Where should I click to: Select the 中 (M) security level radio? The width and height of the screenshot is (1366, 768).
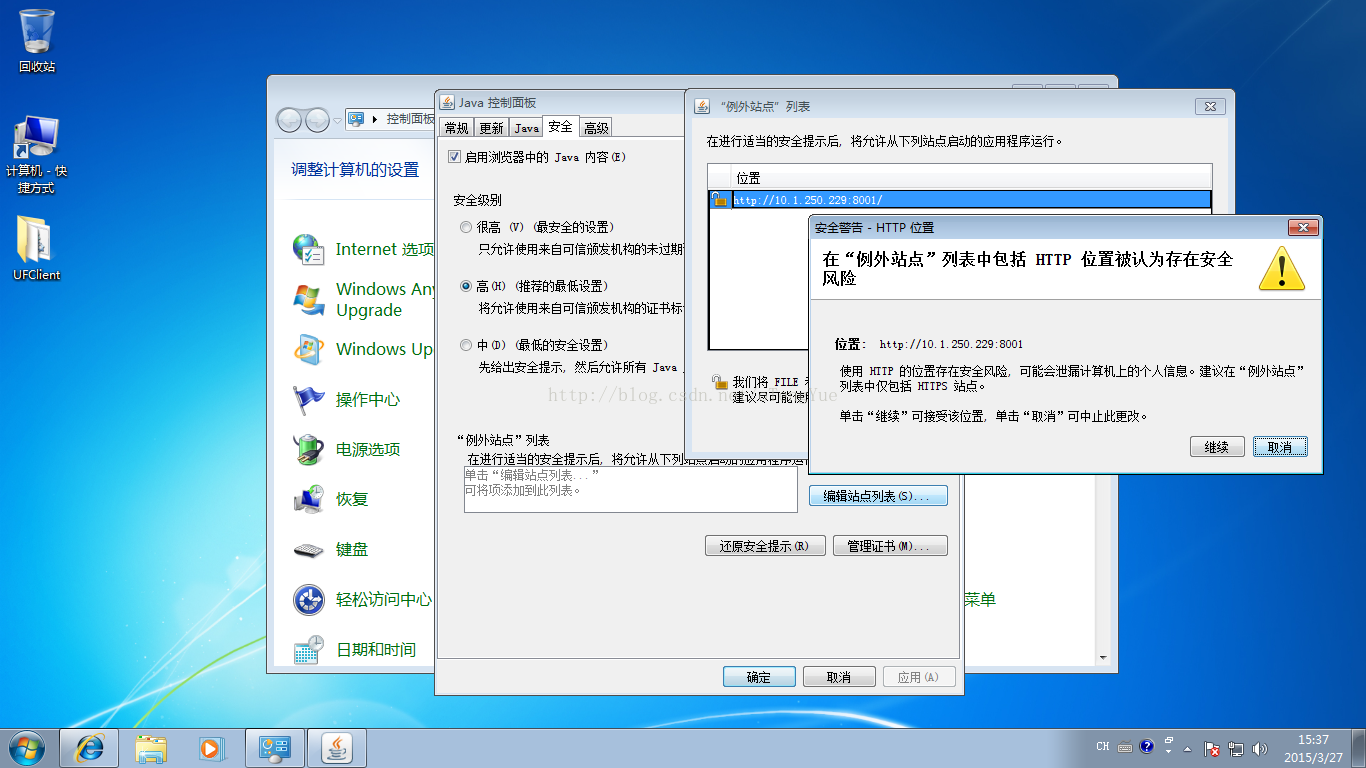466,345
